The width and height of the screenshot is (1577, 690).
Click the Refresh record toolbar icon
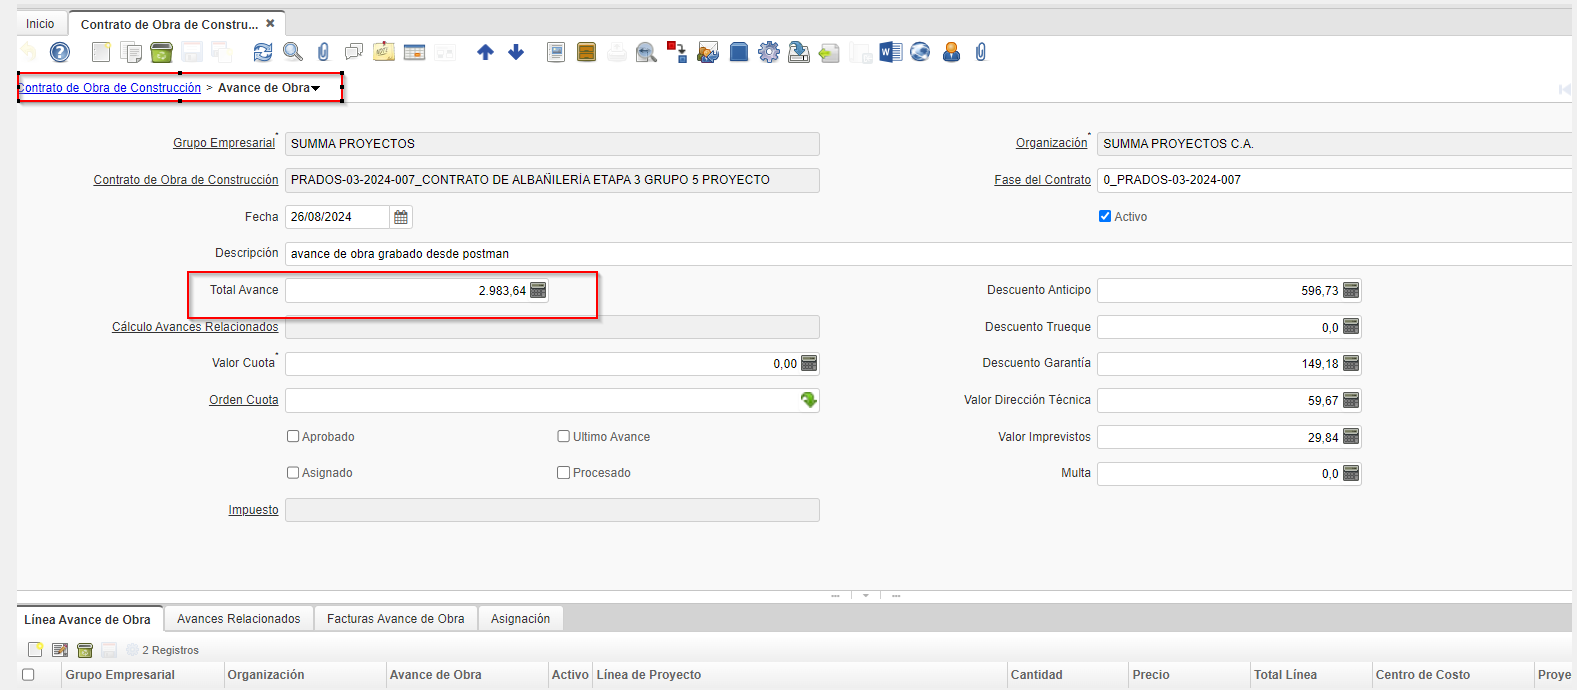point(262,52)
